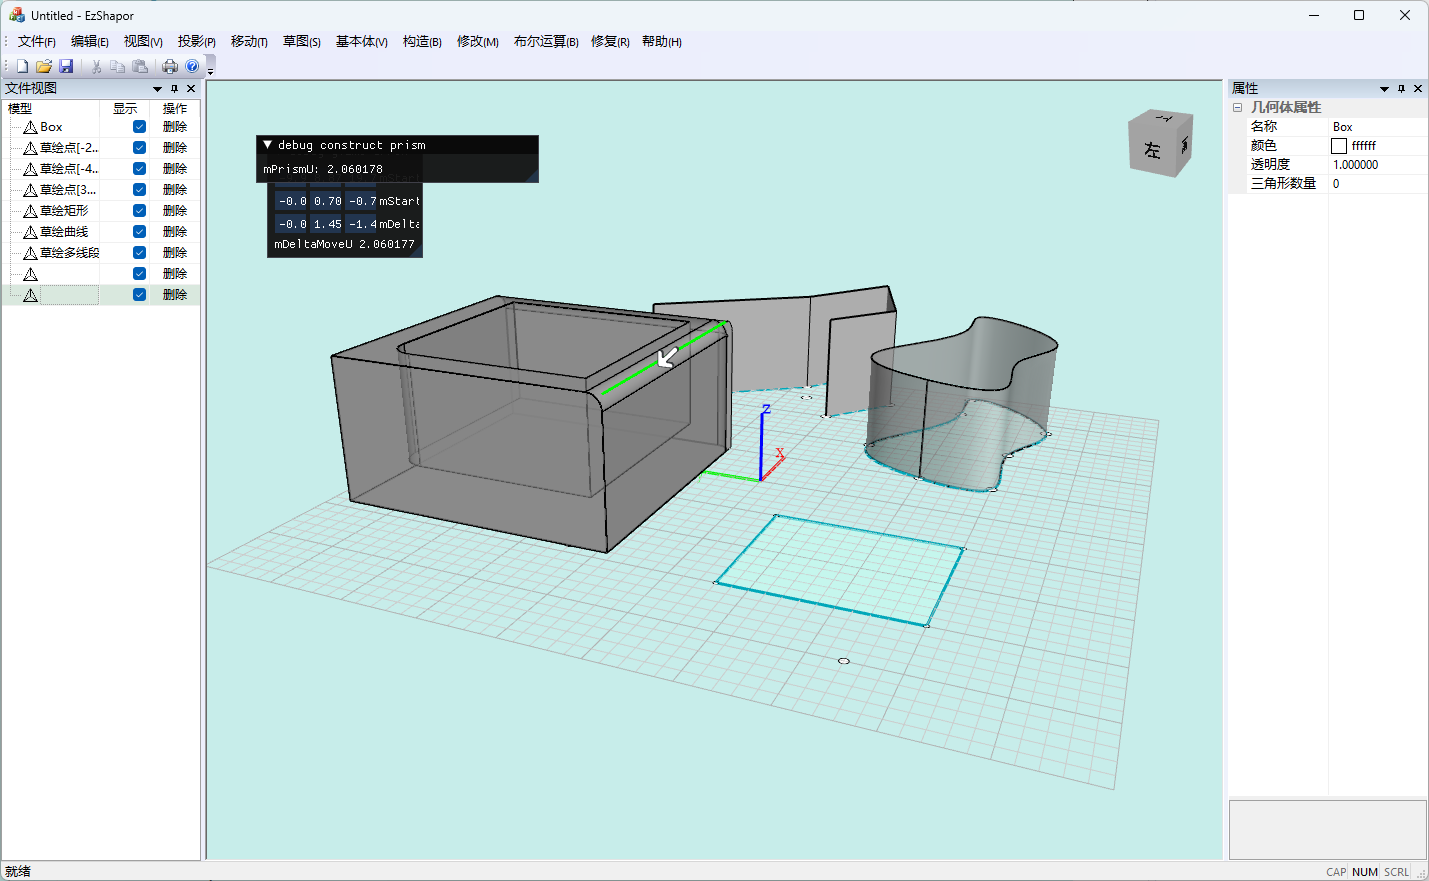The image size is (1429, 881).
Task: Click the model icon beside 草绘点[-4..
Action: [x=30, y=169]
